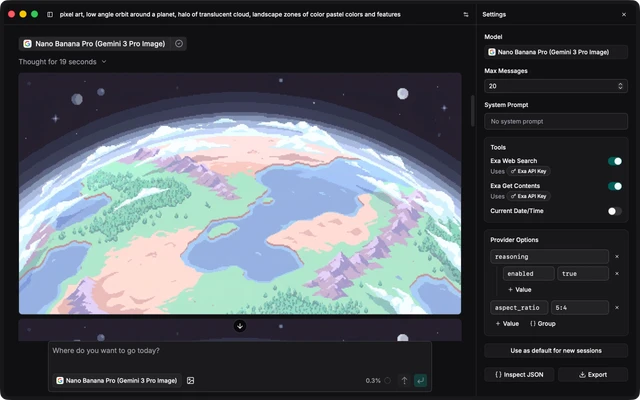This screenshot has height=400, width=640.
Task: Click the chat scrollbar thumb
Action: 473,111
